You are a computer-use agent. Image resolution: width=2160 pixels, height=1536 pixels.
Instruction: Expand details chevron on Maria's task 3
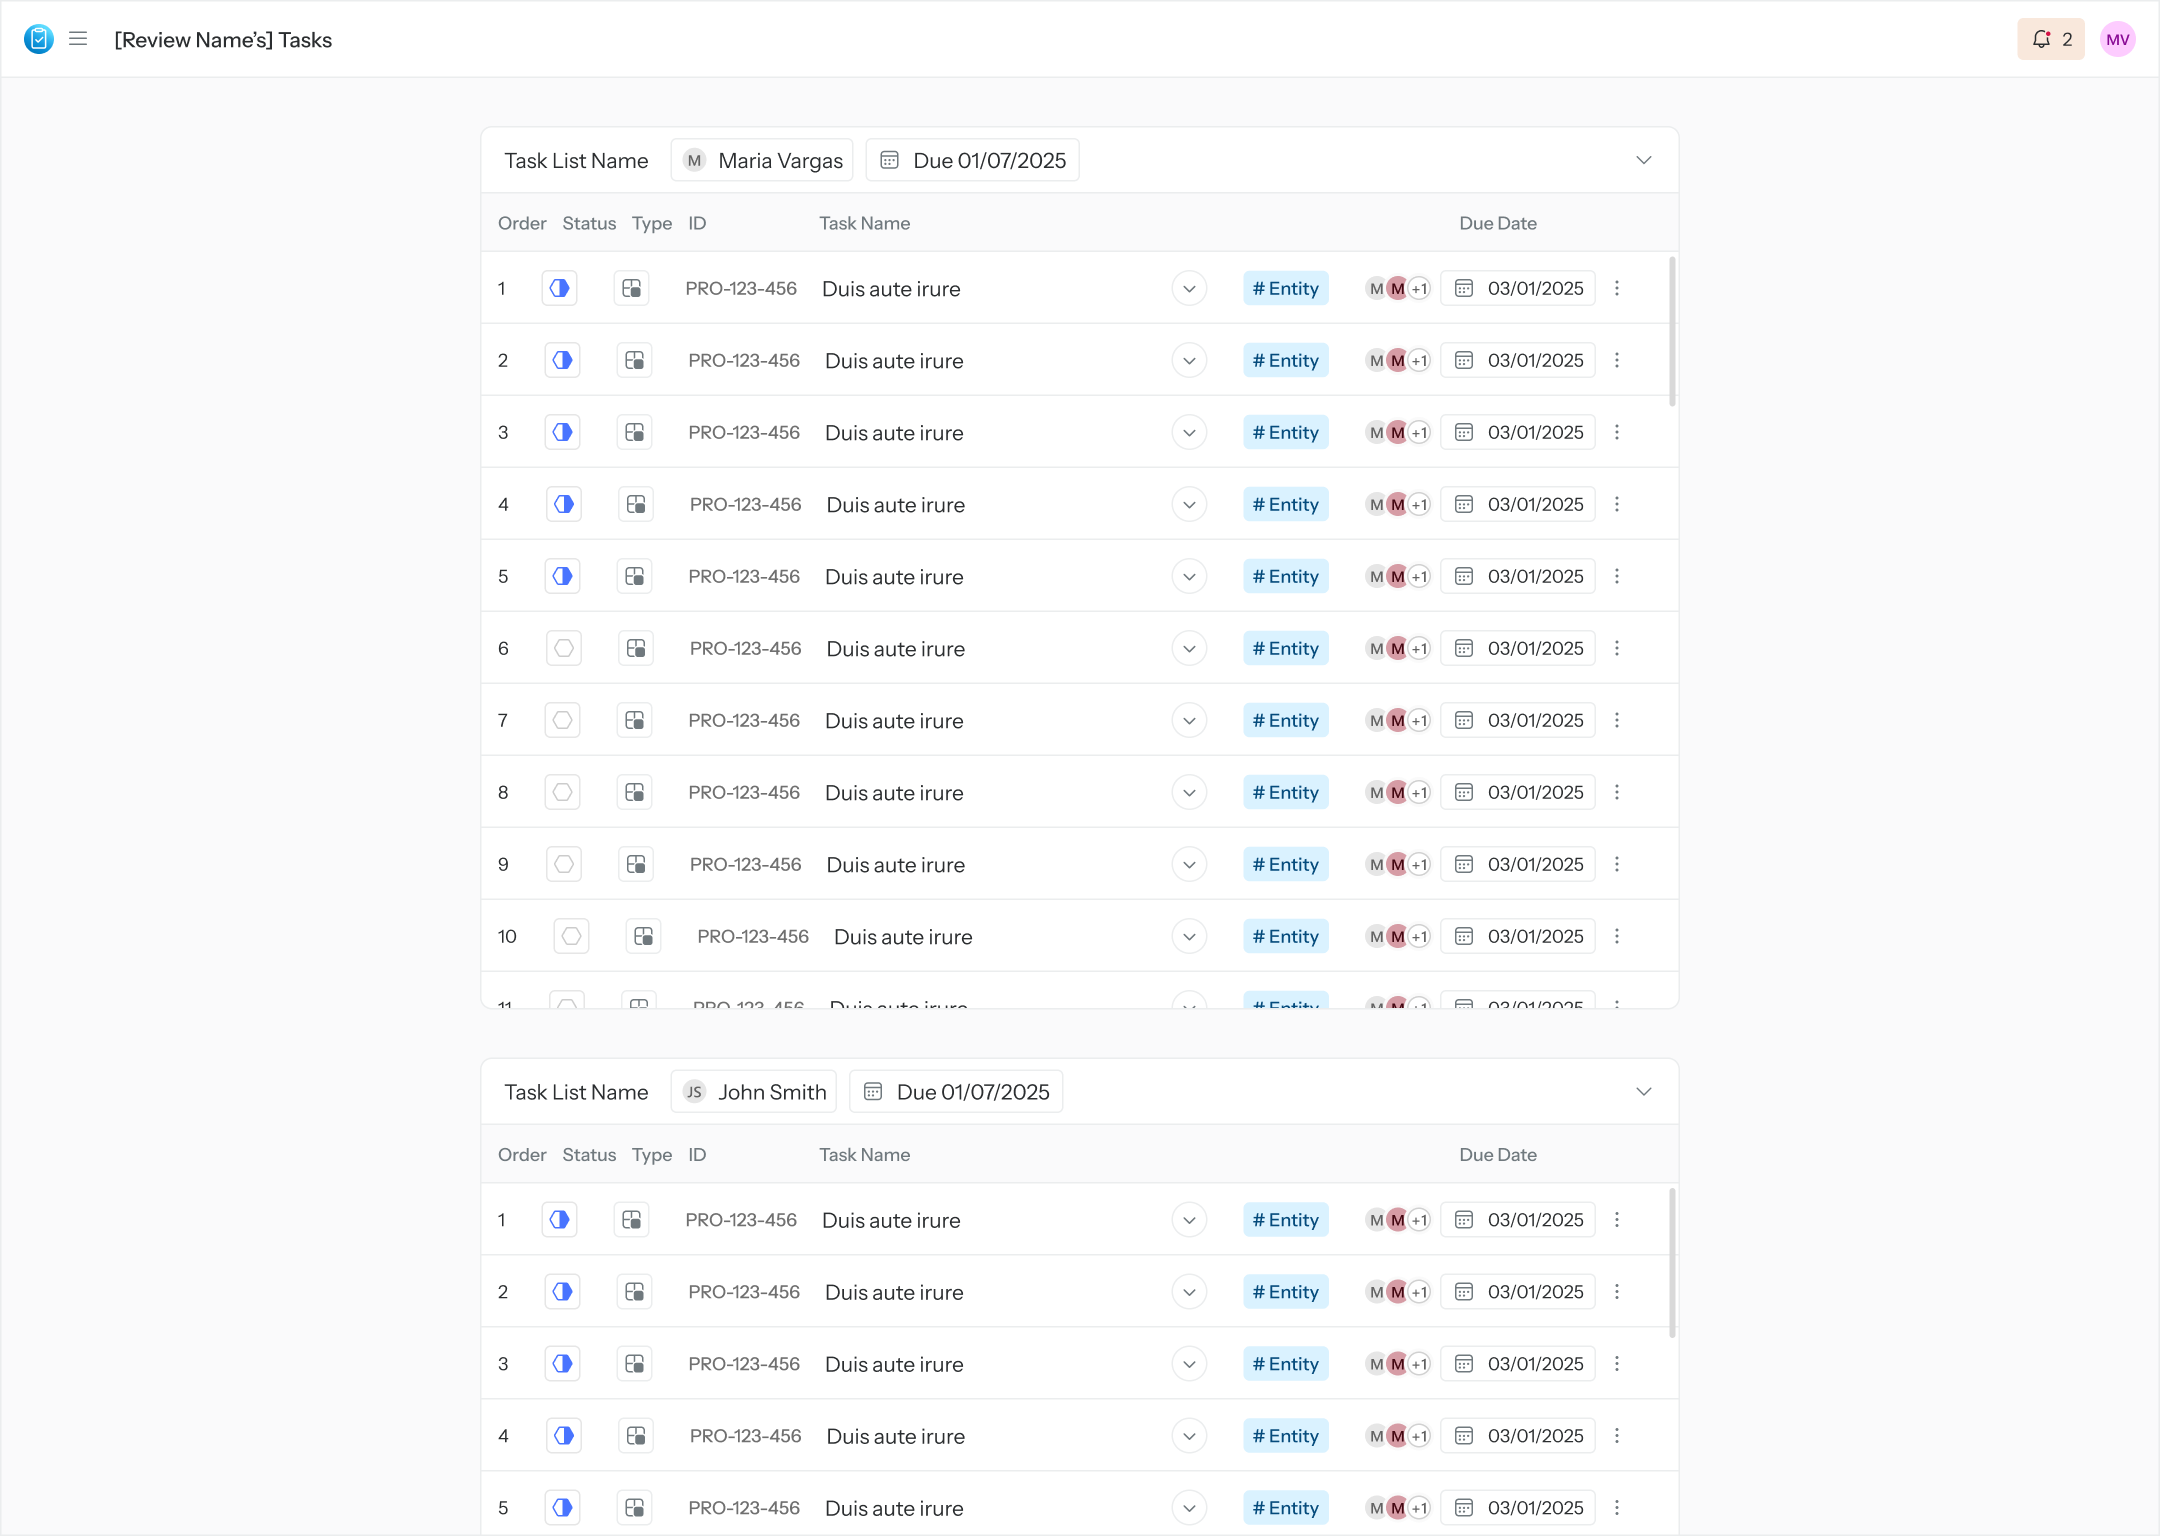point(1188,432)
